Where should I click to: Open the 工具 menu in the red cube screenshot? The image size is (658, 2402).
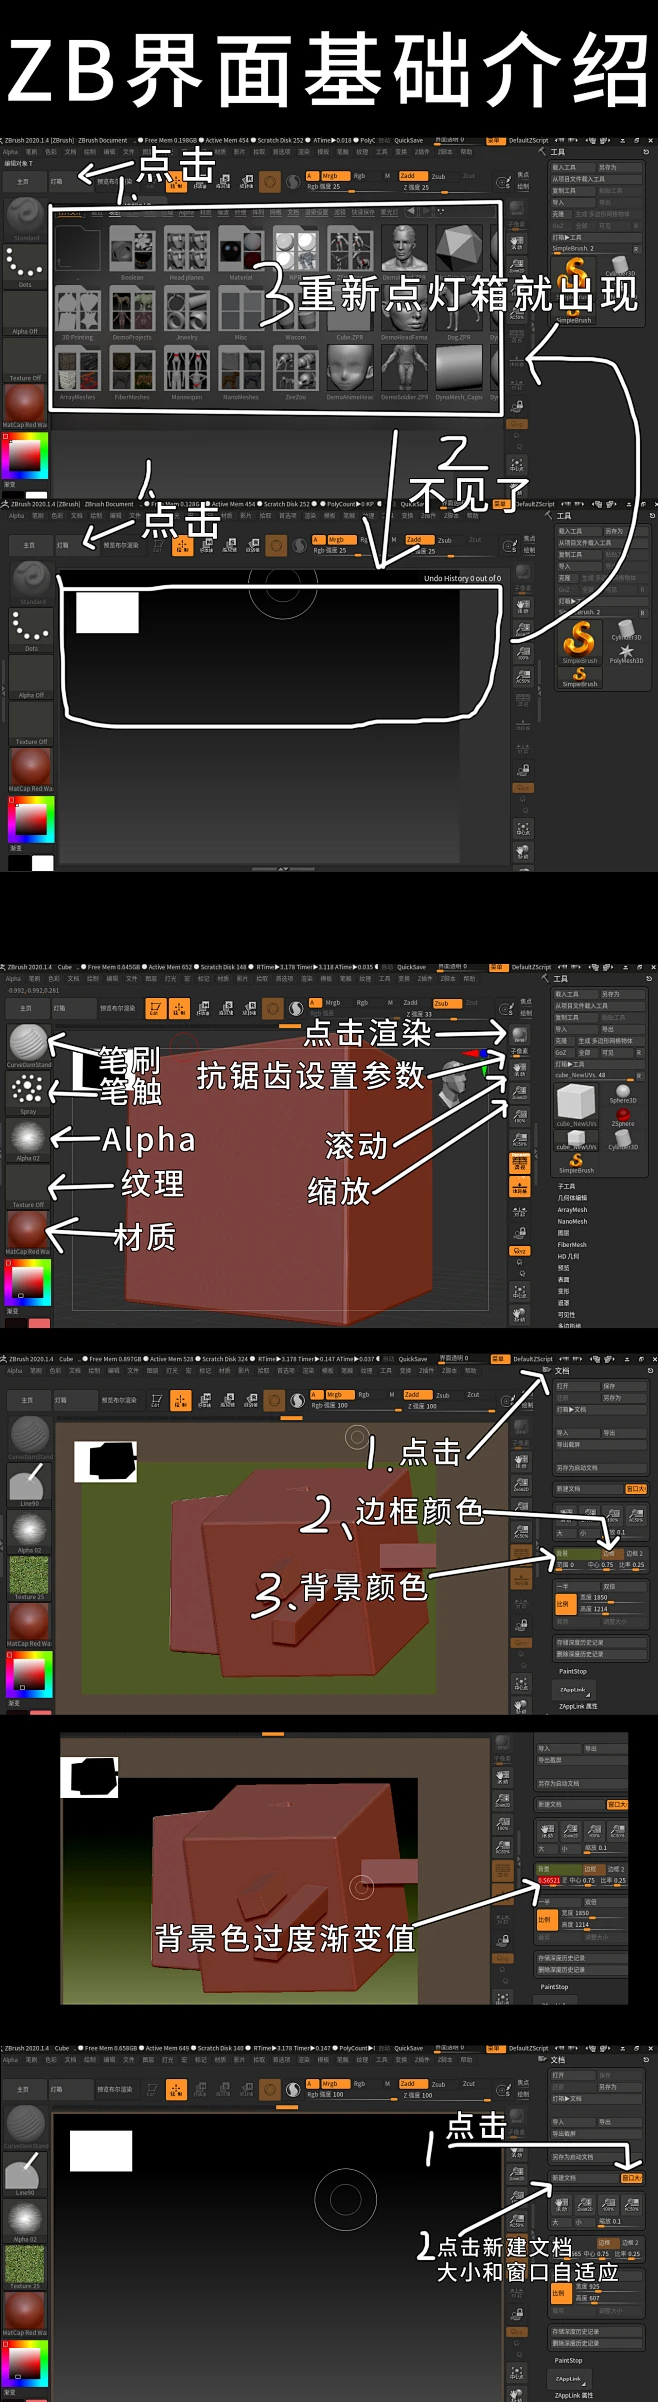coord(385,979)
